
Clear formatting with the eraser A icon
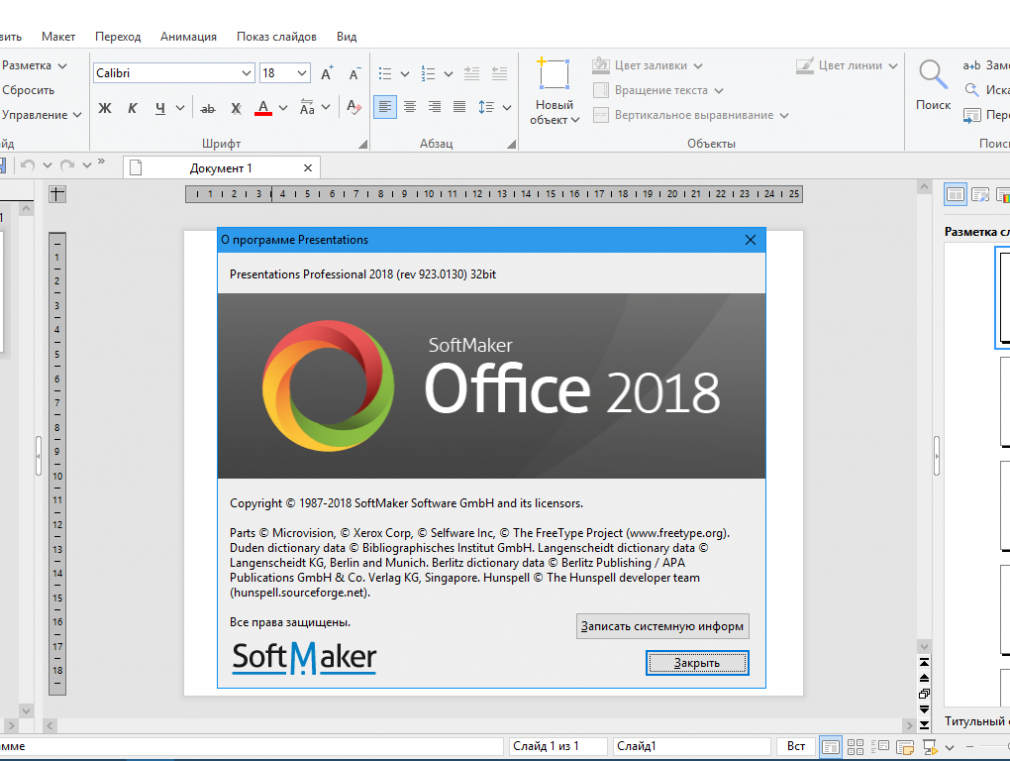[354, 108]
